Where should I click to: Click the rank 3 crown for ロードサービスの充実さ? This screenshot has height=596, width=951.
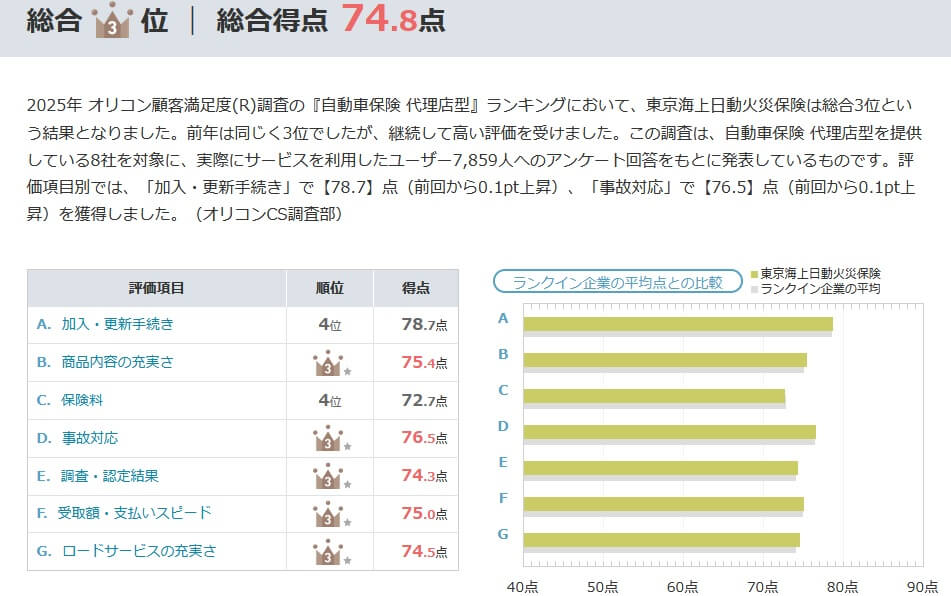pyautogui.click(x=329, y=552)
